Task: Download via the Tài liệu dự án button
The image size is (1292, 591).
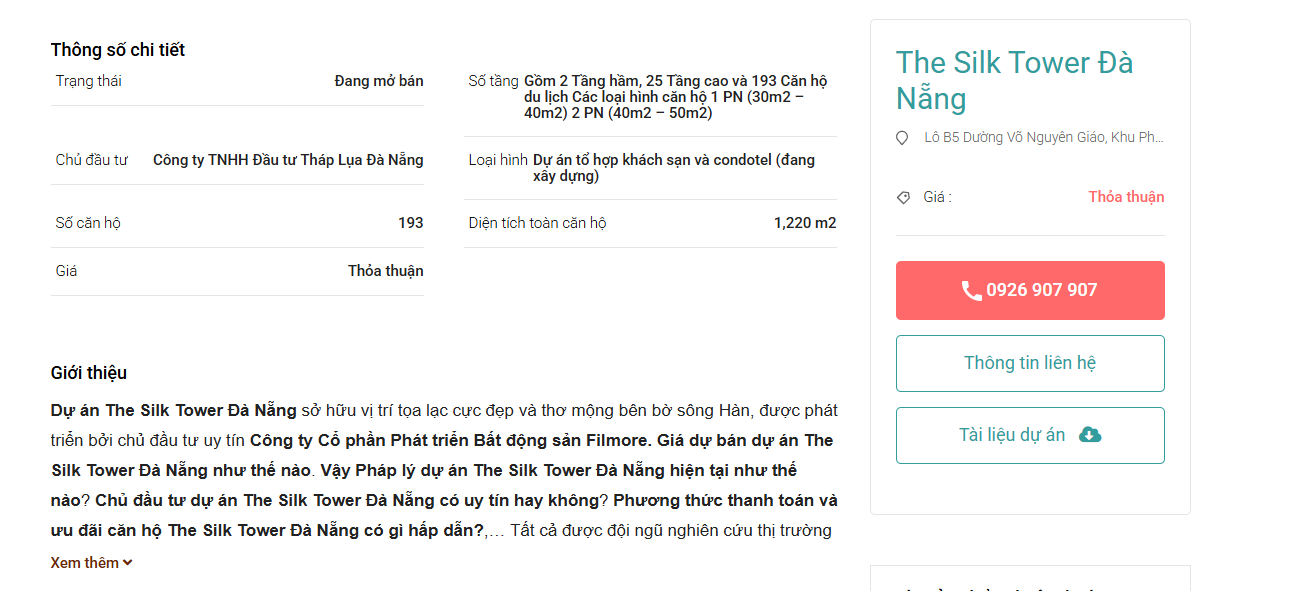Action: pyautogui.click(x=1030, y=435)
